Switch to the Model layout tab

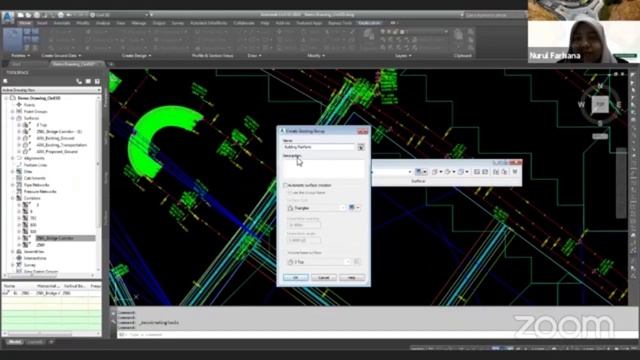[x=15, y=342]
